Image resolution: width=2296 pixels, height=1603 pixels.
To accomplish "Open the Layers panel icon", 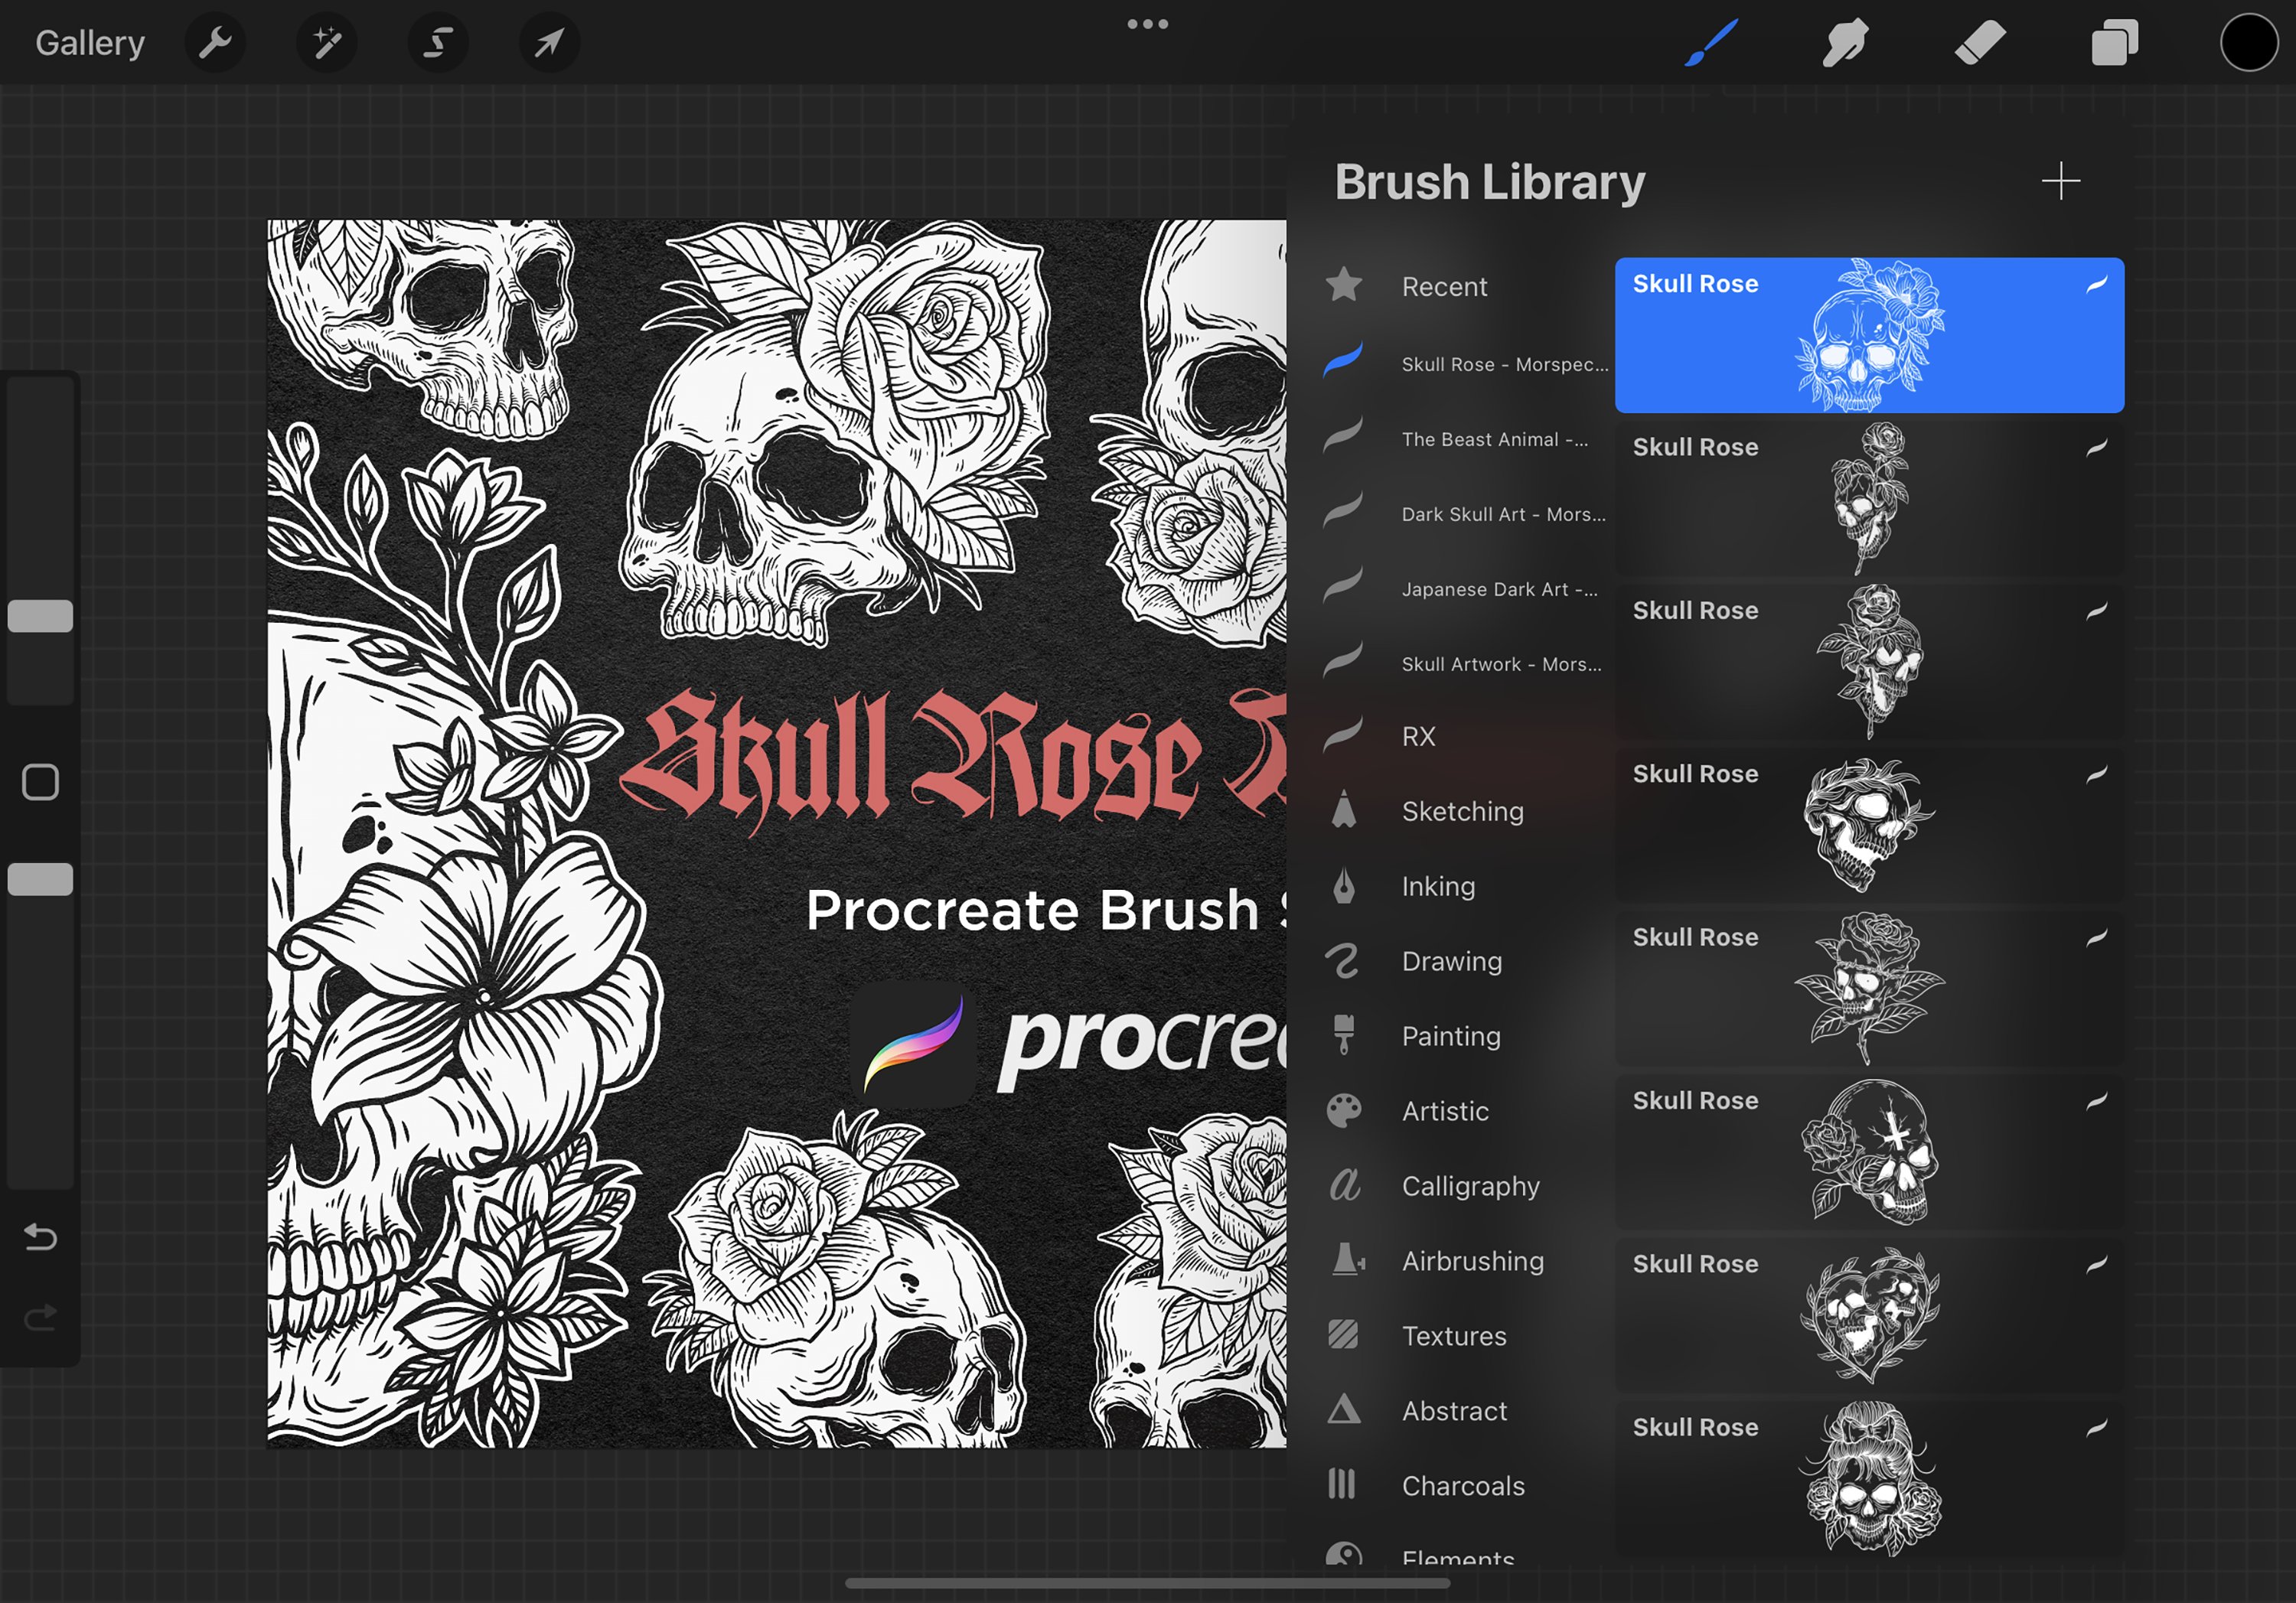I will (x=2114, y=43).
